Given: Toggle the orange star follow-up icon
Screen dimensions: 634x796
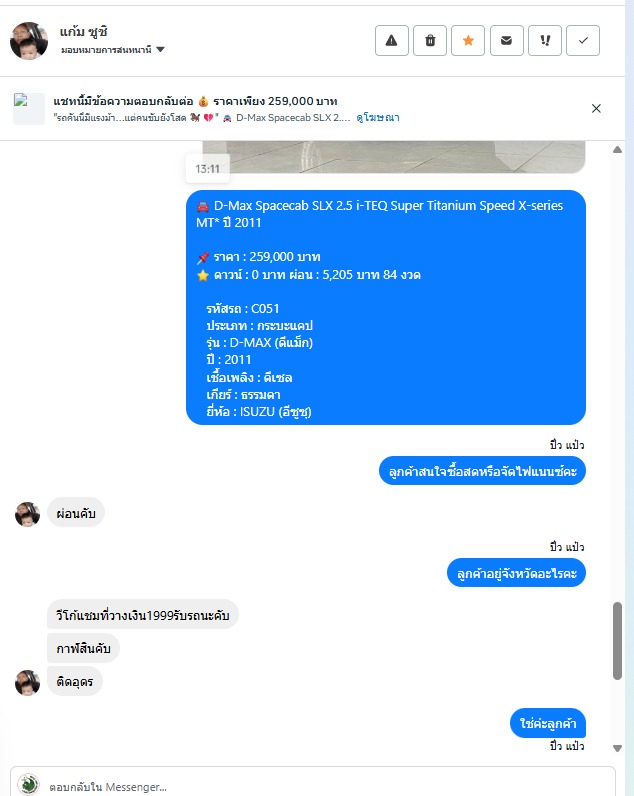Looking at the screenshot, I should coord(468,41).
